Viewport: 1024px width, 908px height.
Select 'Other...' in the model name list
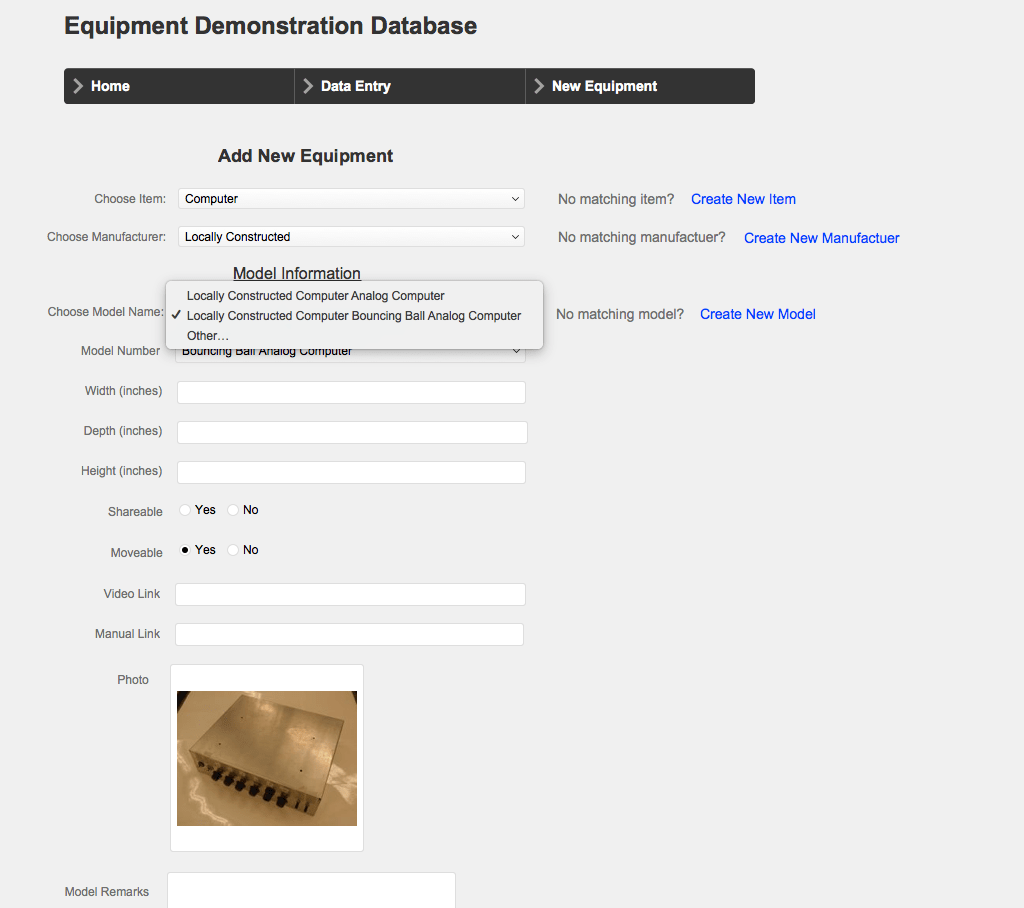206,335
